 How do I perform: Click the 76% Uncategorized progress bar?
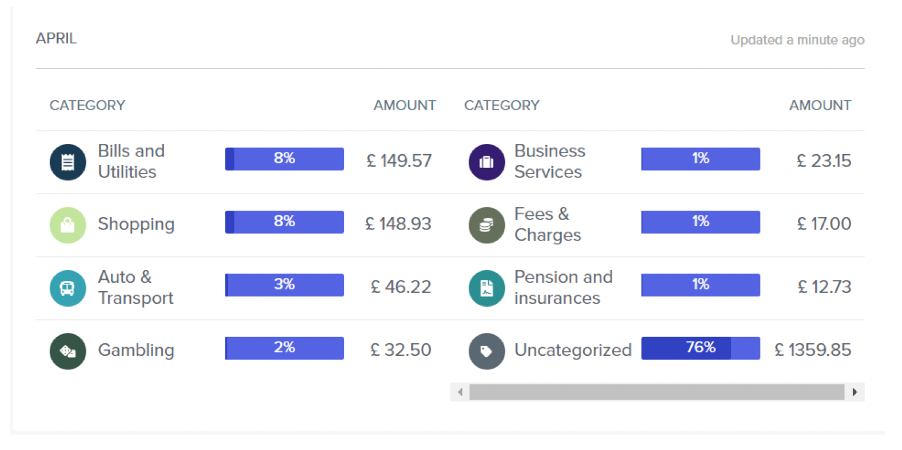[x=700, y=348]
